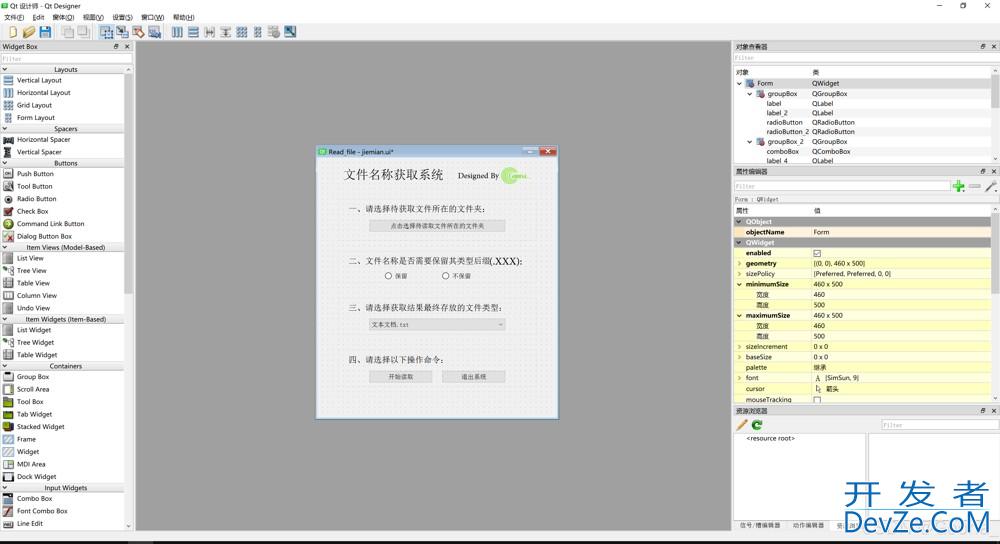Collapse the minimumSize property
The height and width of the screenshot is (544, 1000).
[x=740, y=284]
